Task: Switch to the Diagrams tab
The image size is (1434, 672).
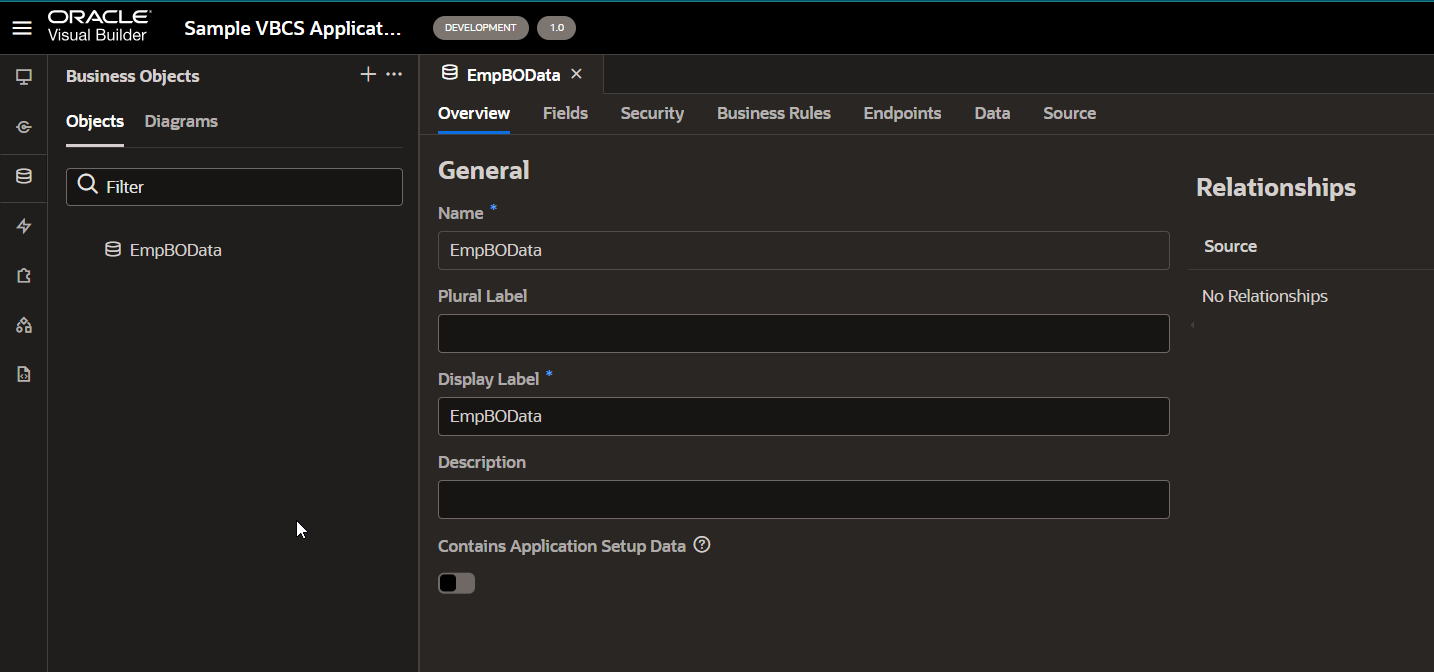Action: 181,121
